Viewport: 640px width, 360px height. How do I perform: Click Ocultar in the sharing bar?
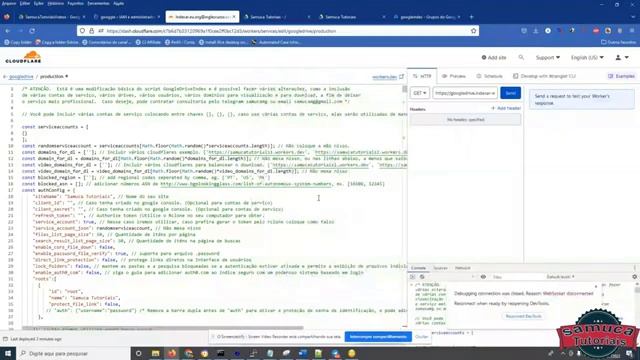click(422, 337)
